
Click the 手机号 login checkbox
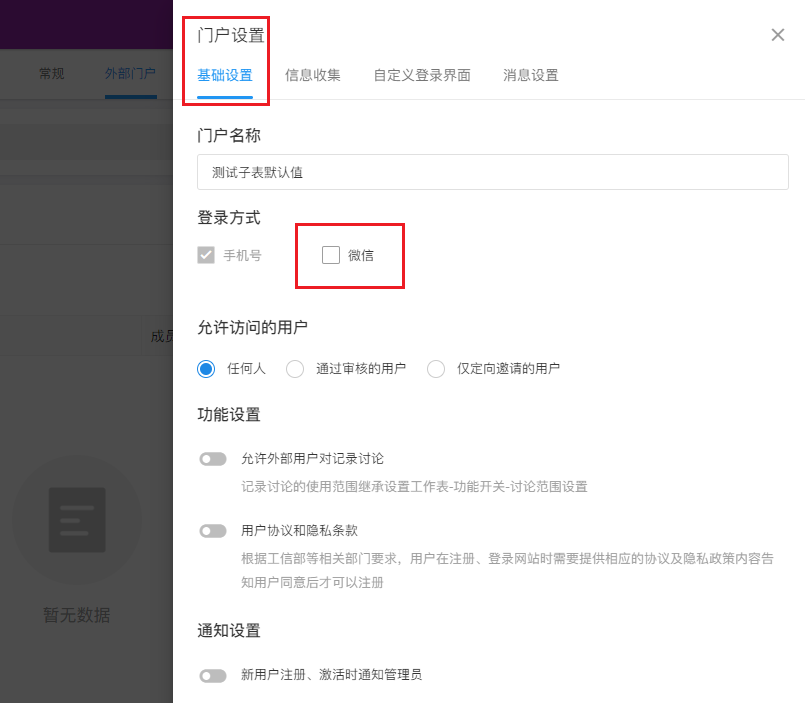click(206, 255)
